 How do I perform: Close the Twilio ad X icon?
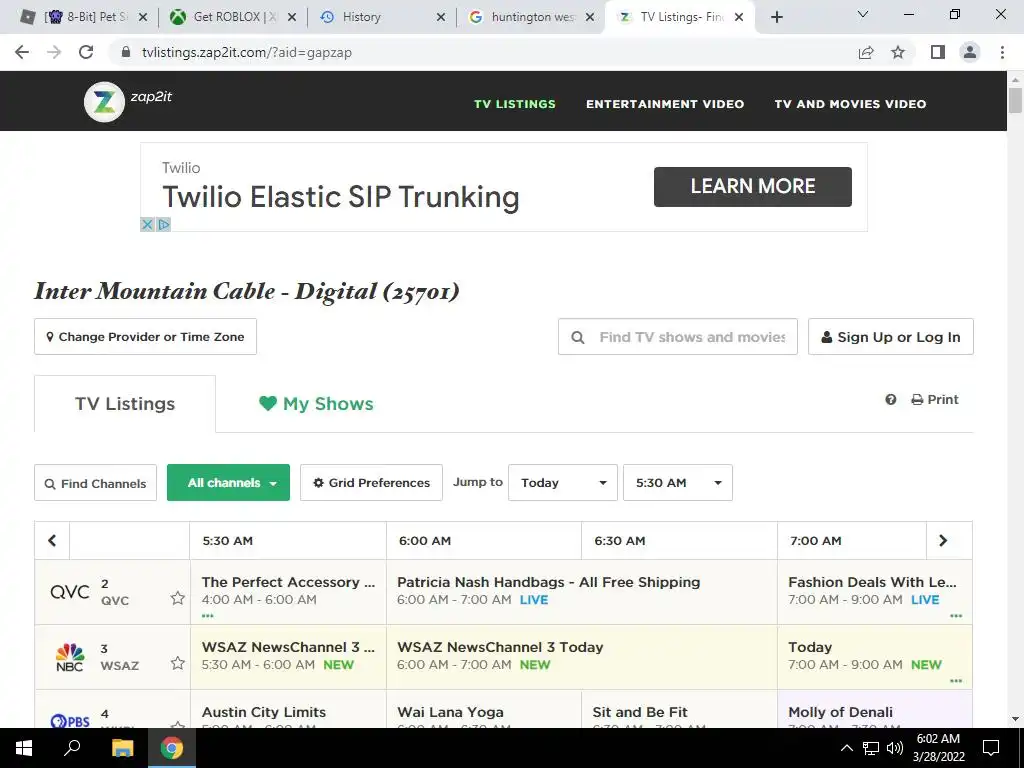coord(148,225)
